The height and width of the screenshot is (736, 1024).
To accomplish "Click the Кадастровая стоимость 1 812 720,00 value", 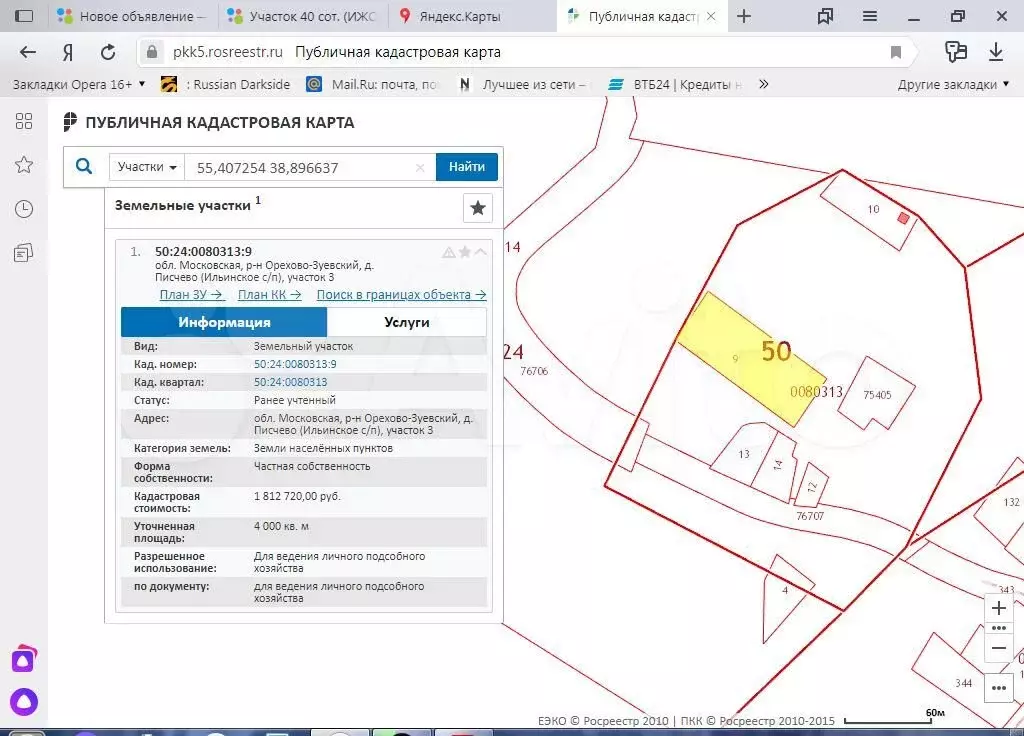I will [297, 496].
